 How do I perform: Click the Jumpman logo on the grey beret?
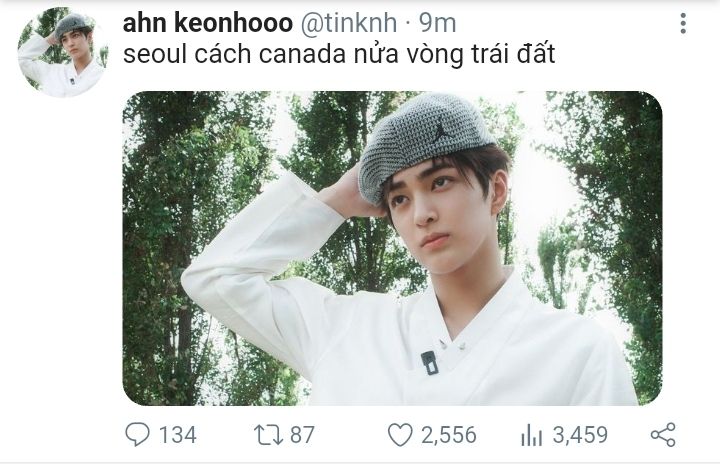point(440,130)
